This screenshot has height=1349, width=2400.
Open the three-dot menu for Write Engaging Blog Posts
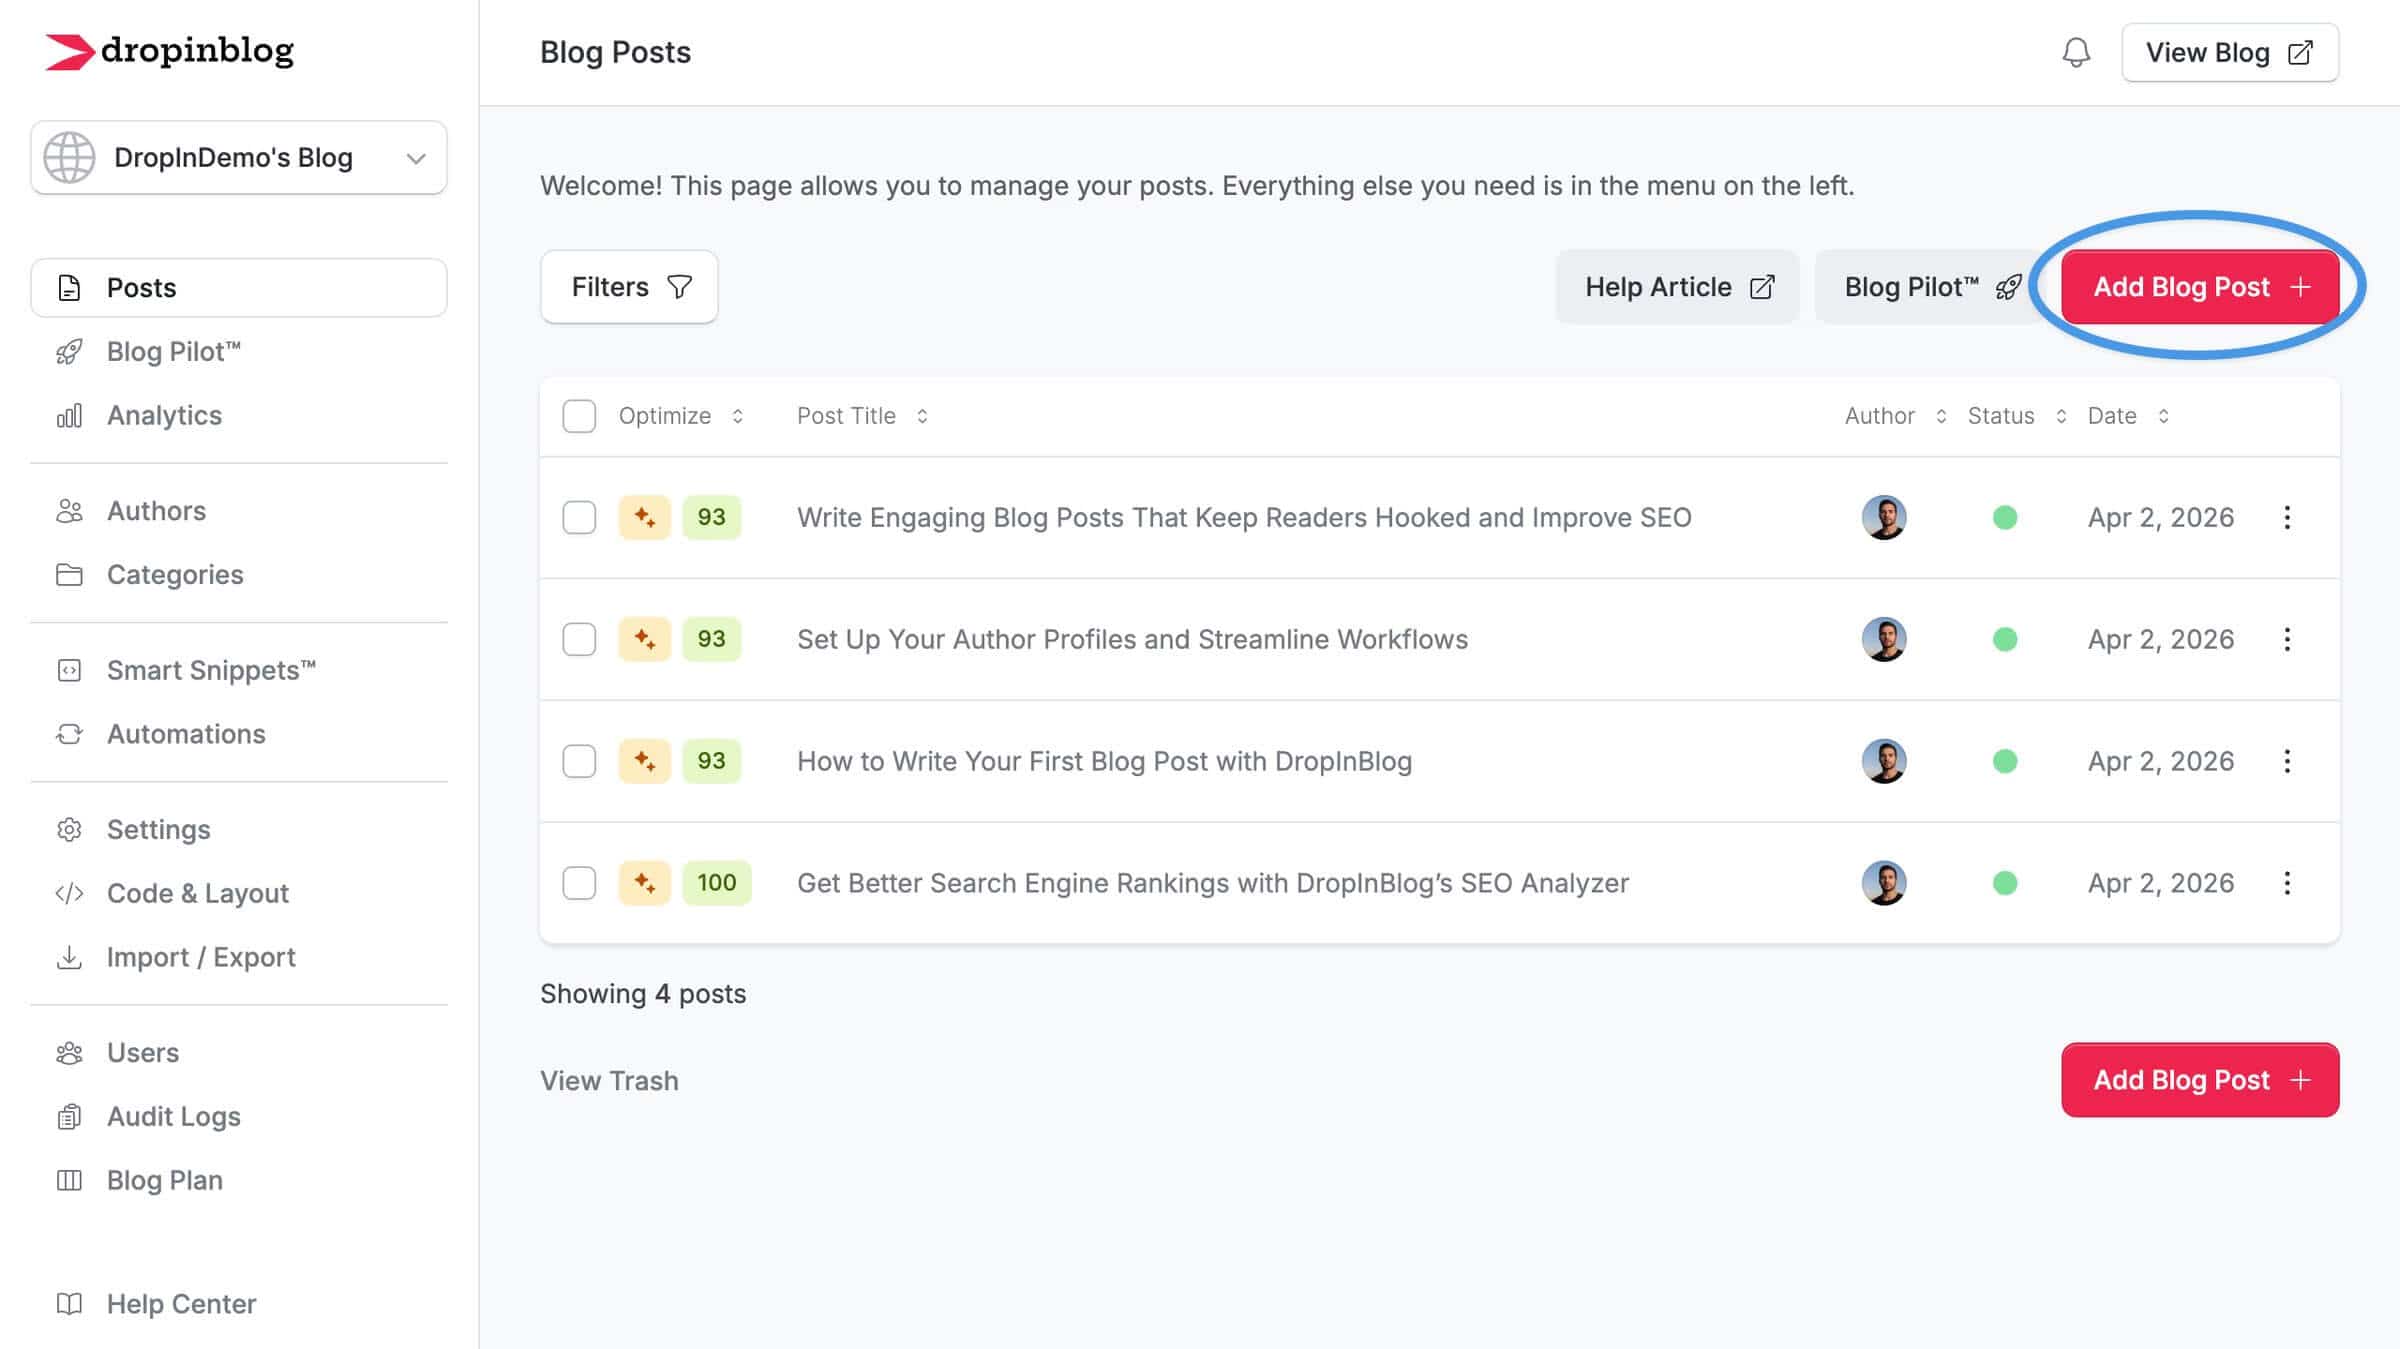2287,517
